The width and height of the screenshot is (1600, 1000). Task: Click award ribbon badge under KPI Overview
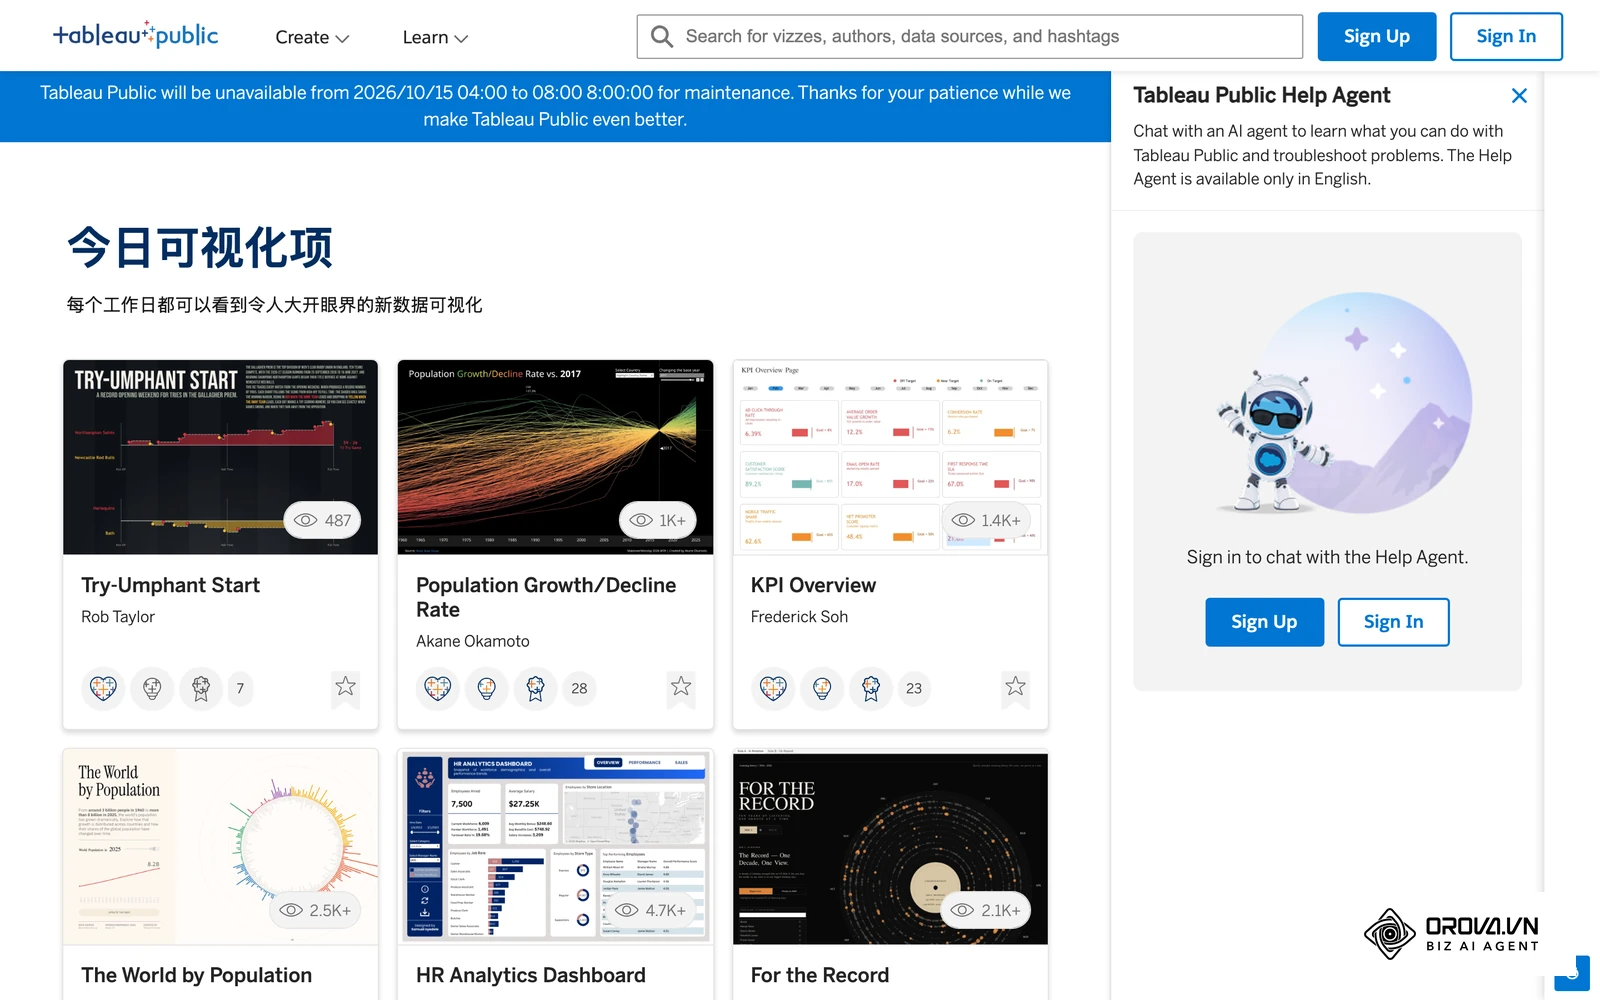[871, 688]
